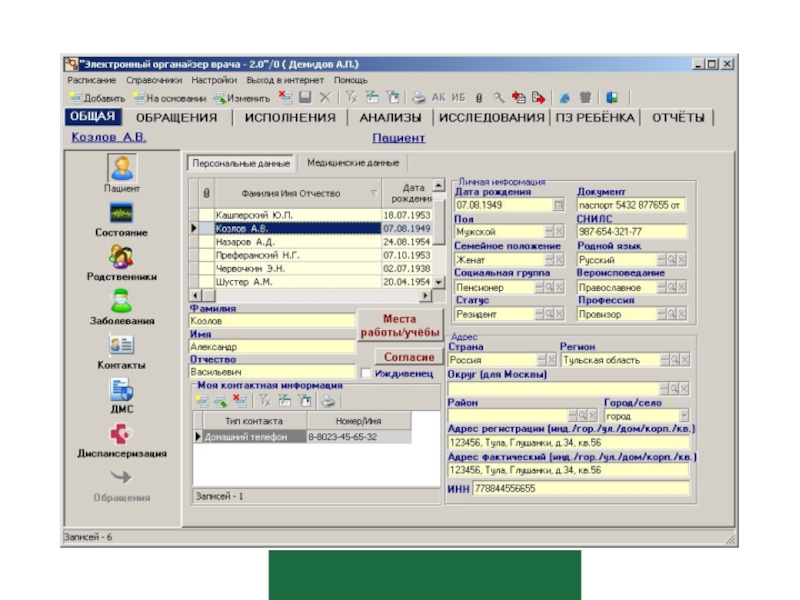800x600 pixels.
Task: Switch to the Медицинские данные tab
Action: [x=352, y=163]
